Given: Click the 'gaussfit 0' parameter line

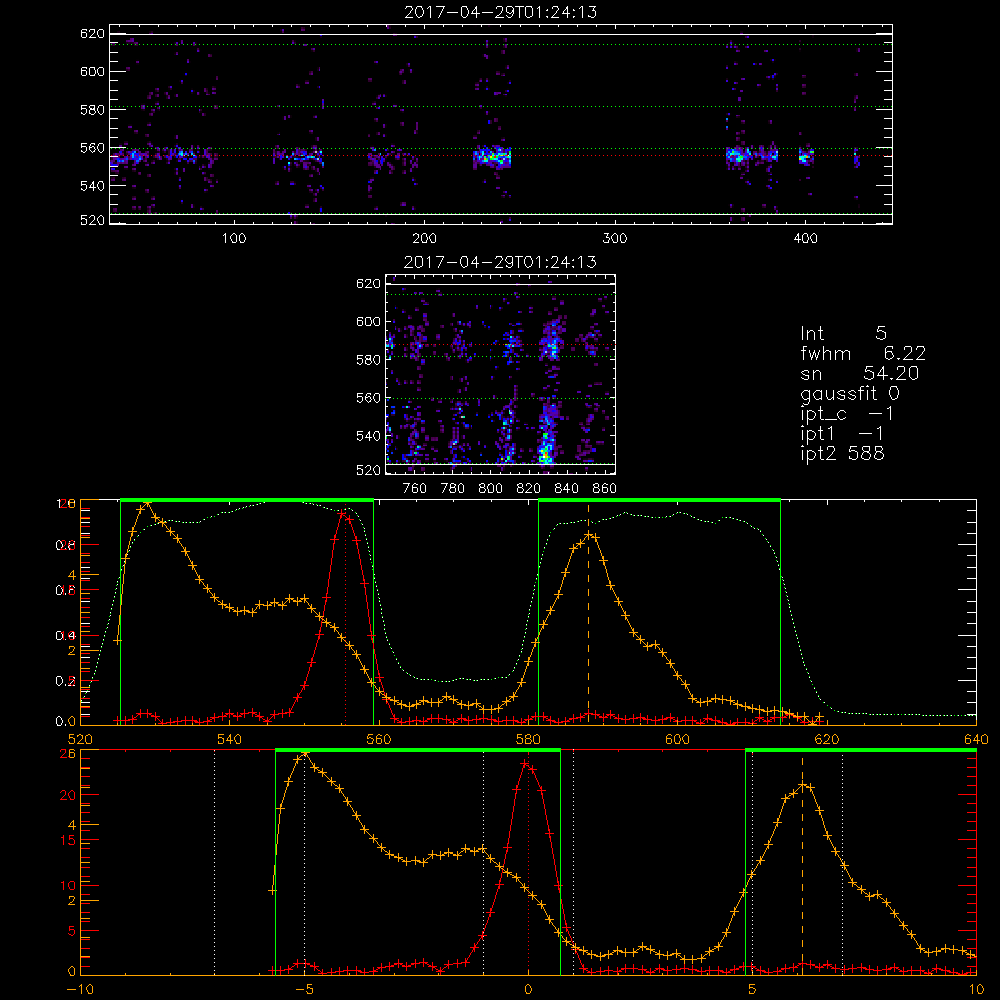Looking at the screenshot, I should pos(850,394).
